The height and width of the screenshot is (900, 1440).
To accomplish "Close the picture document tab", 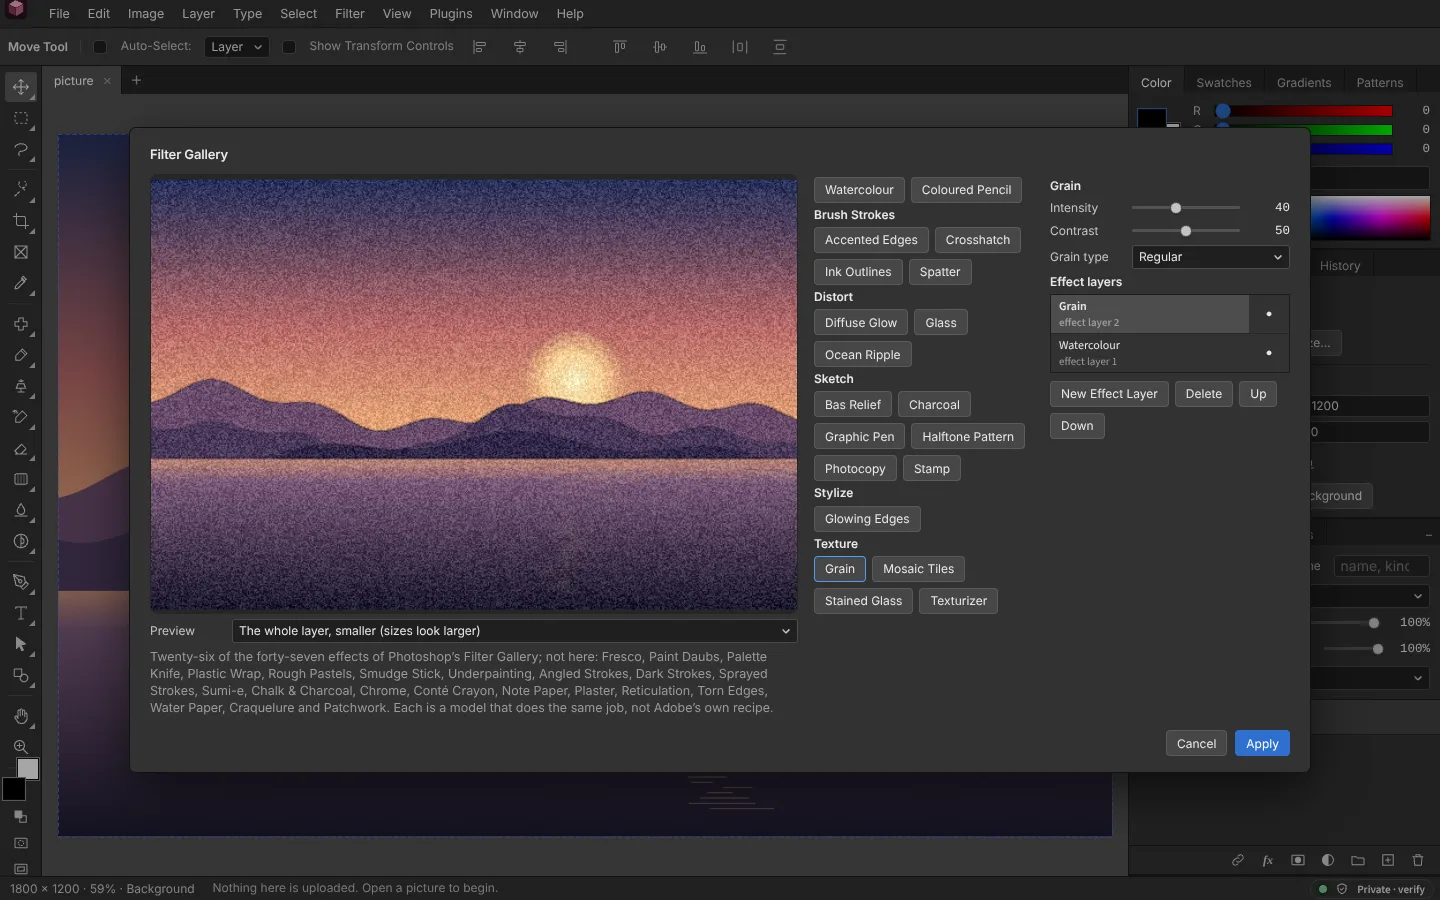I will coord(107,82).
